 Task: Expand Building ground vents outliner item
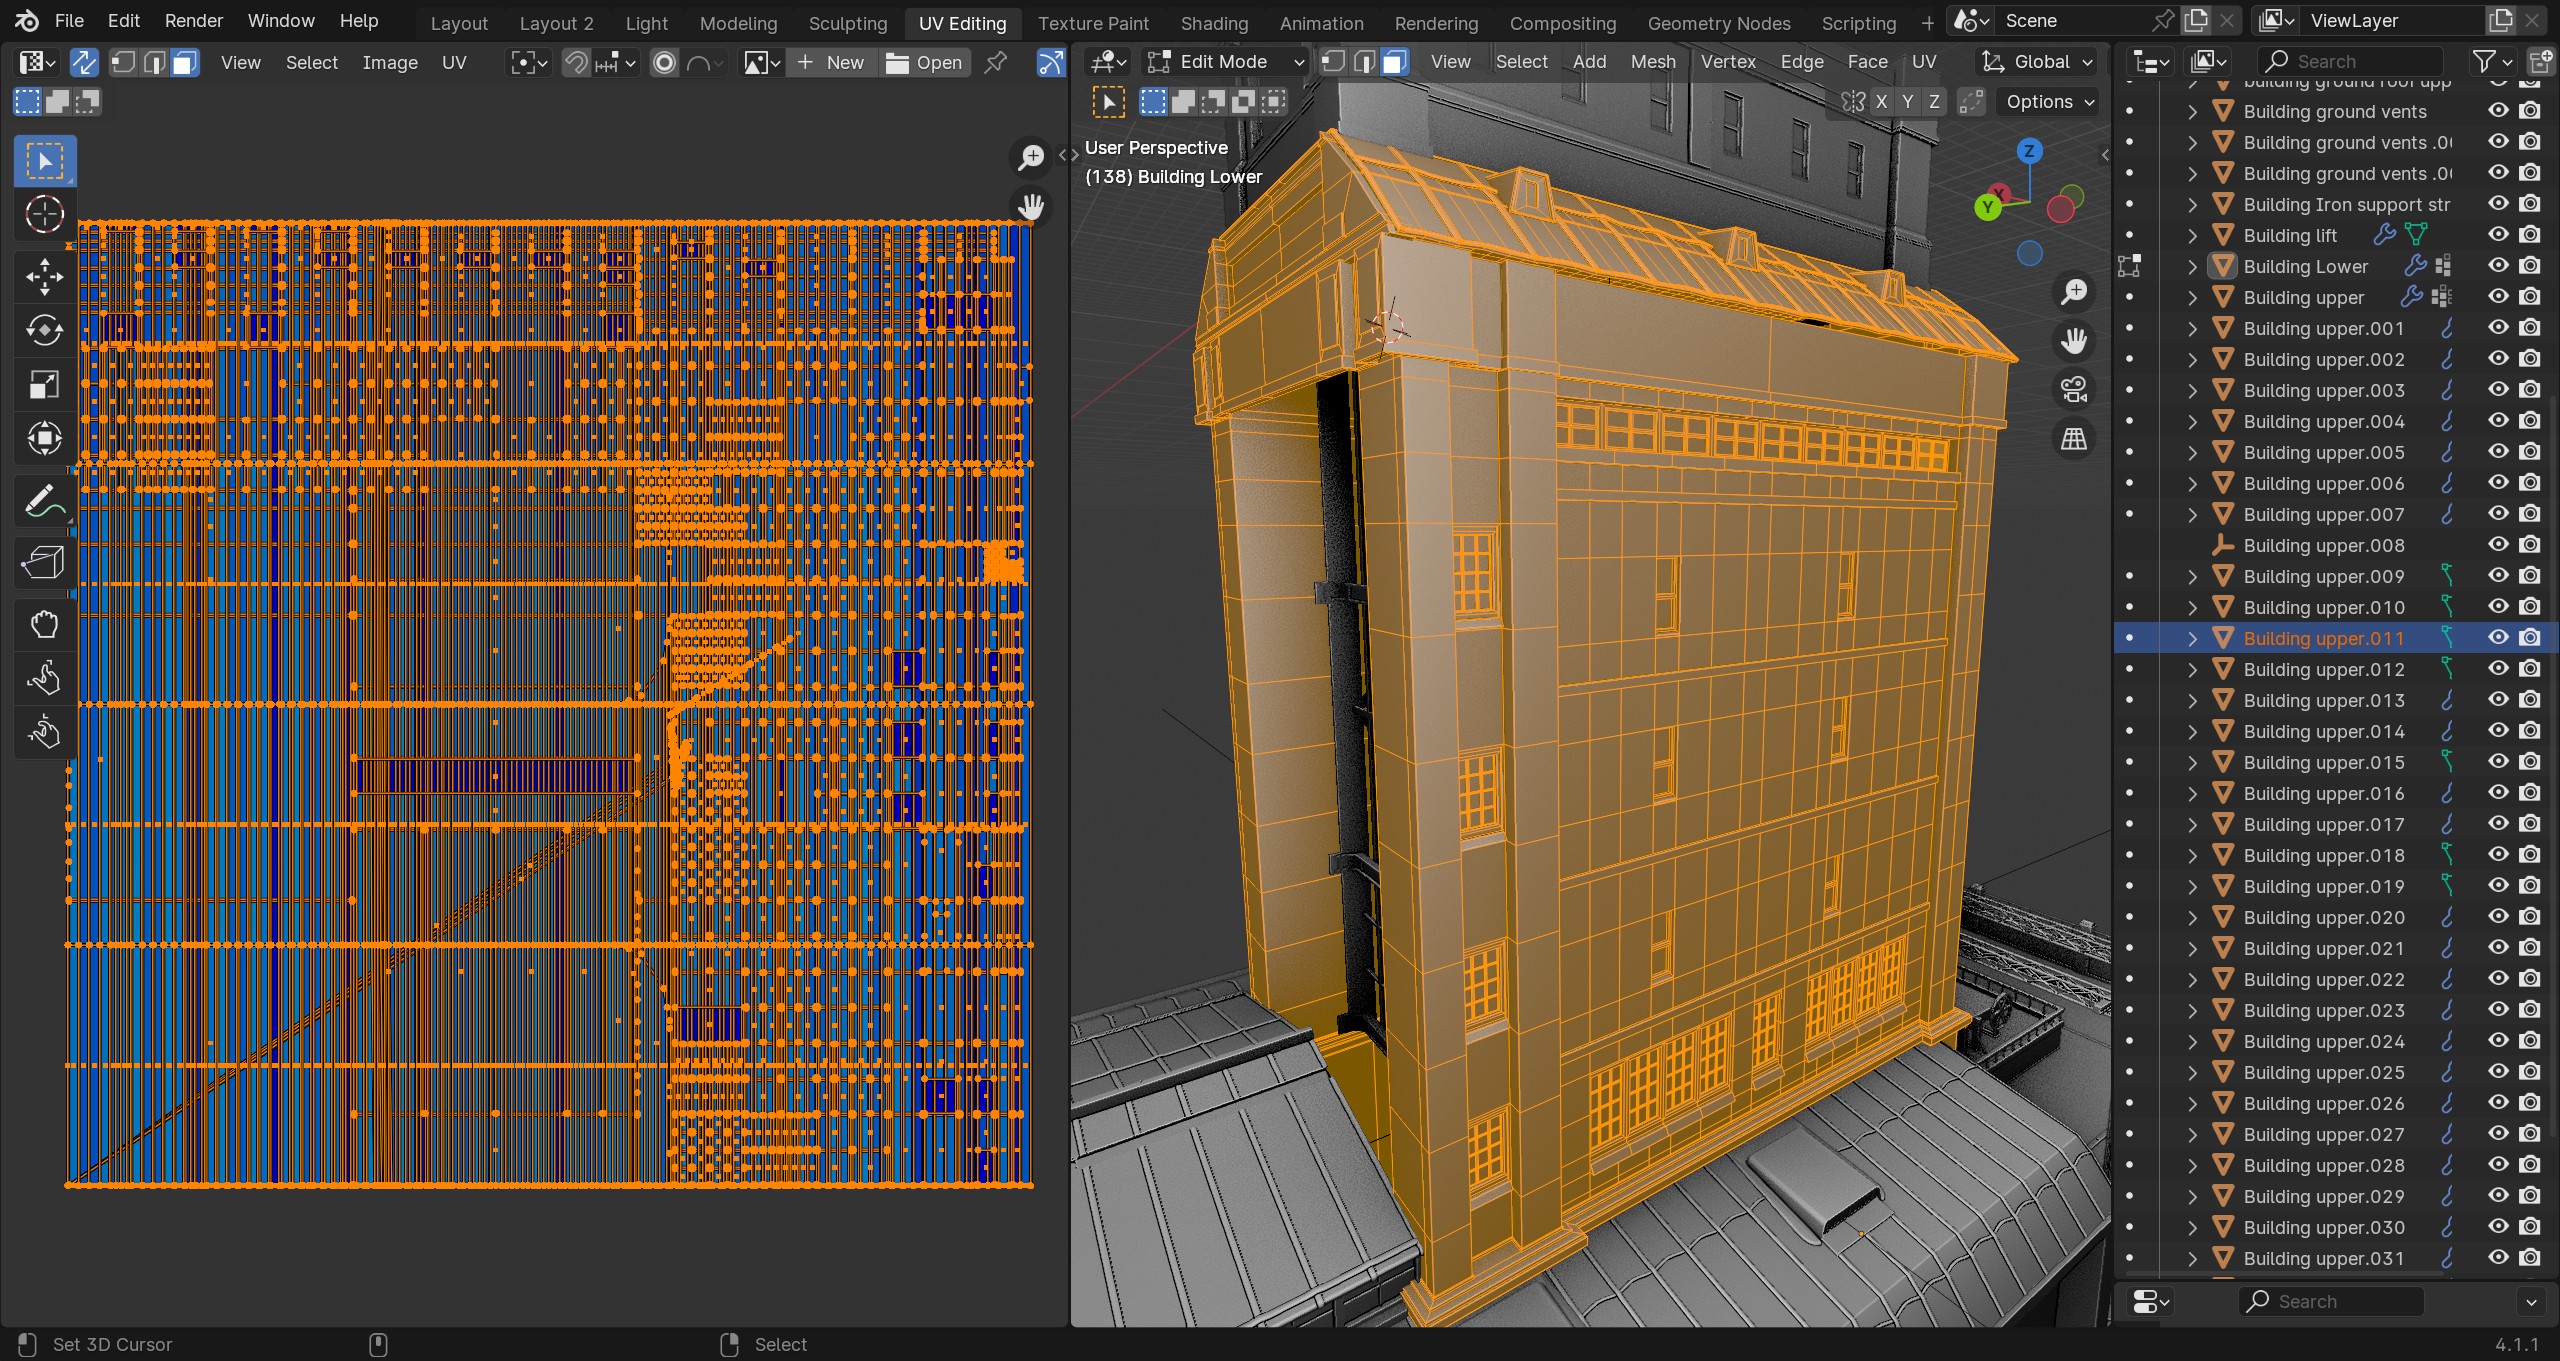[2192, 111]
